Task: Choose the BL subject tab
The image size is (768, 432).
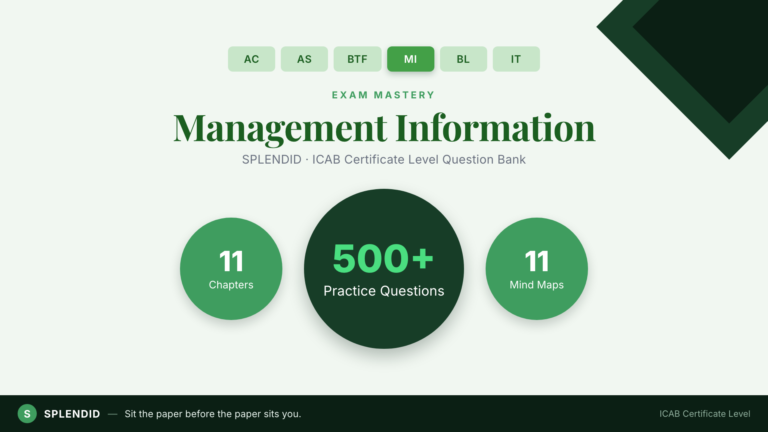Action: [x=463, y=59]
